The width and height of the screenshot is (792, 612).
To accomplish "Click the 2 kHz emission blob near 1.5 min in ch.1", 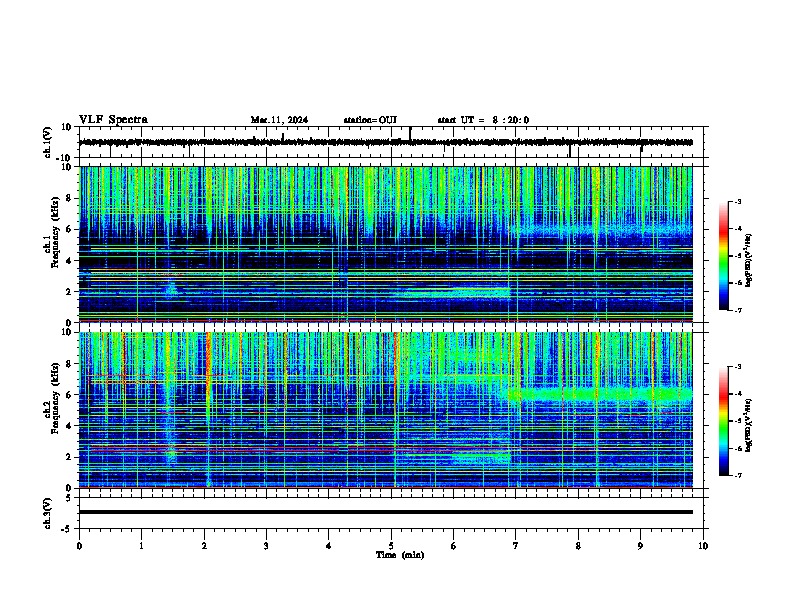I will click(171, 290).
